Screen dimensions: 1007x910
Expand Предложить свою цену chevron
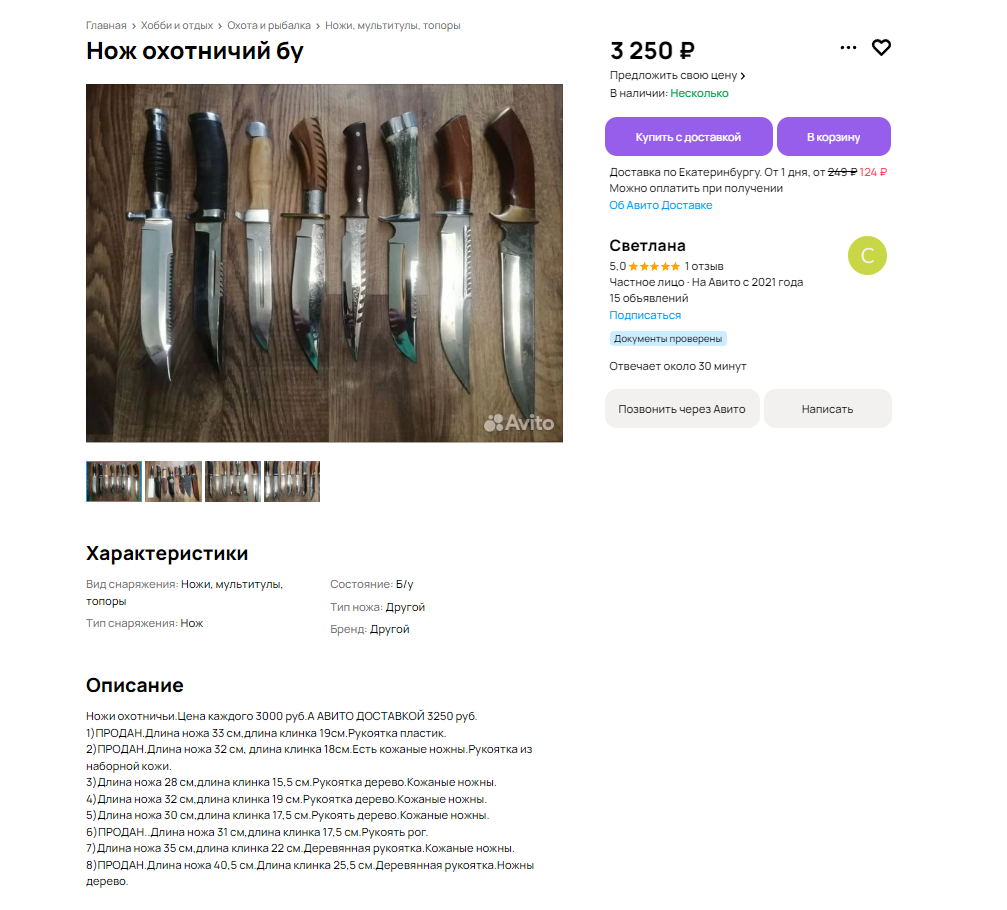[743, 76]
